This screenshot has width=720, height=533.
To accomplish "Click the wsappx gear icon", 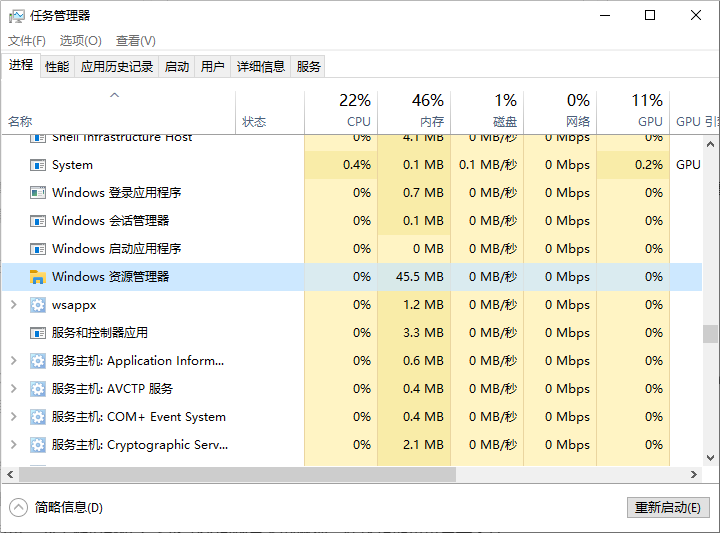I will pos(38,305).
